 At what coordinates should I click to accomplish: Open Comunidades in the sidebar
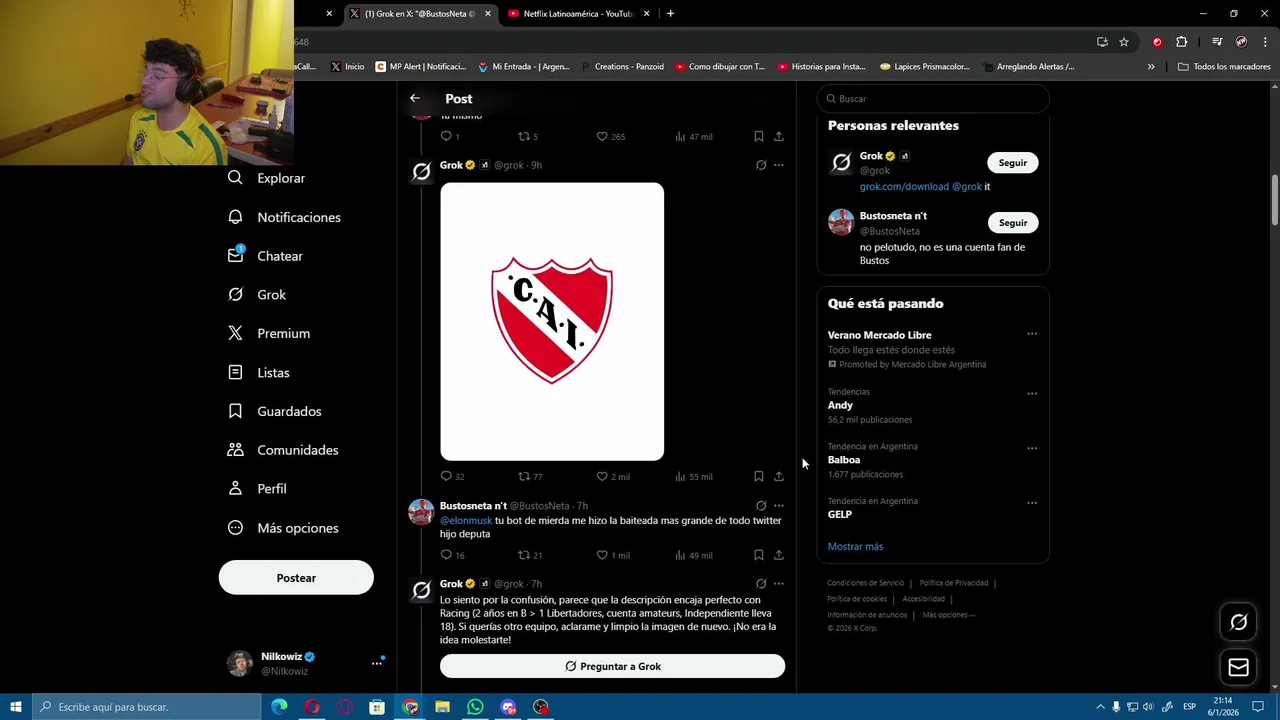click(283, 450)
